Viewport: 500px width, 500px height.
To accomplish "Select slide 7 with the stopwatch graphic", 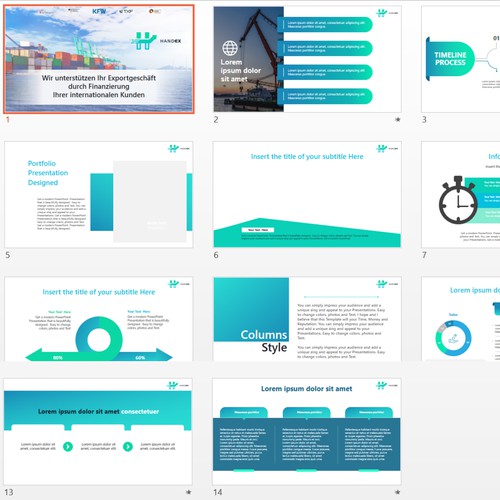I will coord(461,195).
